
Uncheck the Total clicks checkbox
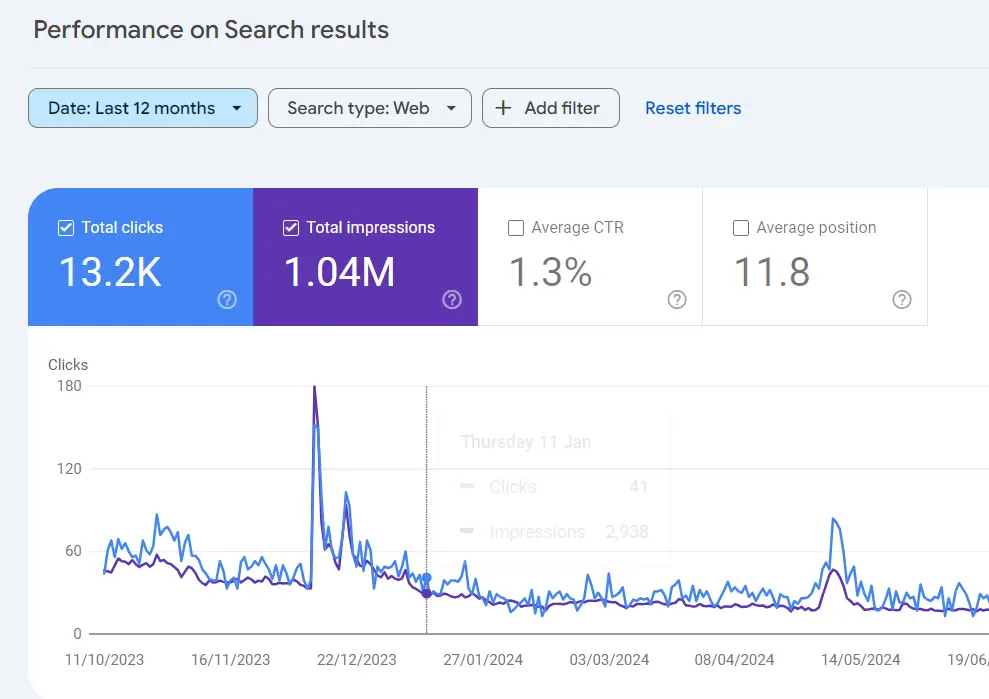tap(66, 228)
